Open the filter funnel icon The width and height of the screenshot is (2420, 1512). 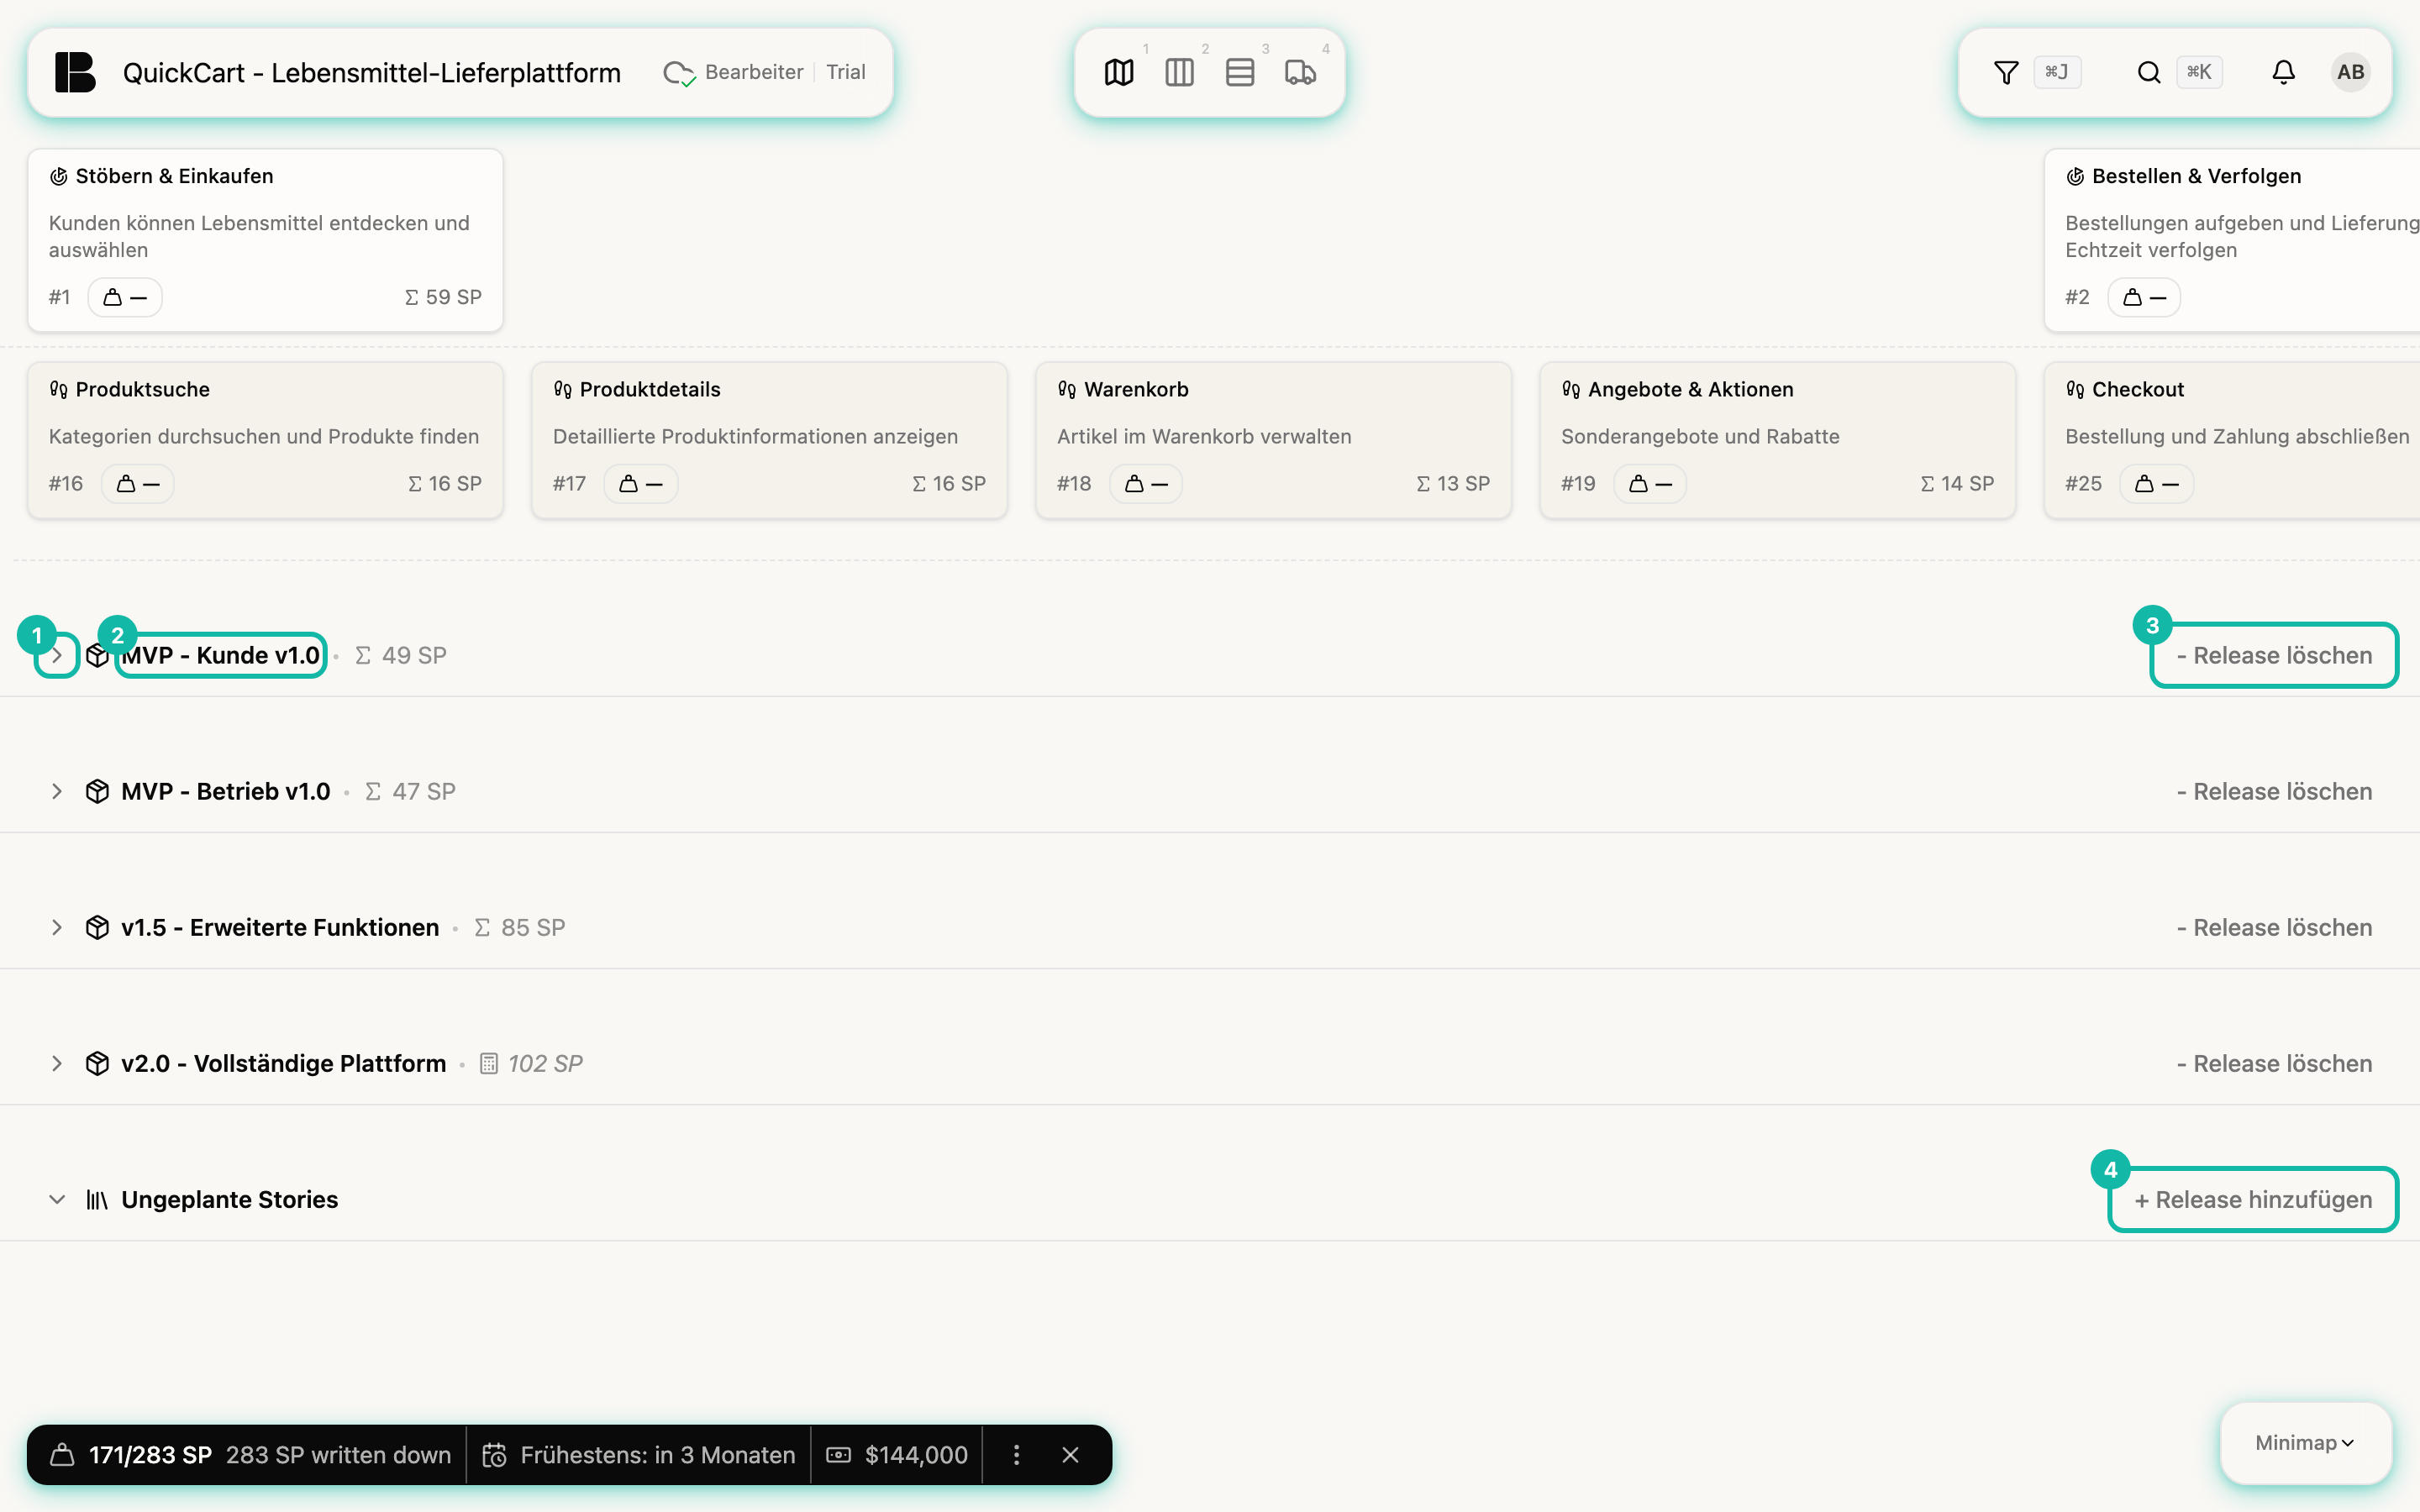click(x=2006, y=72)
